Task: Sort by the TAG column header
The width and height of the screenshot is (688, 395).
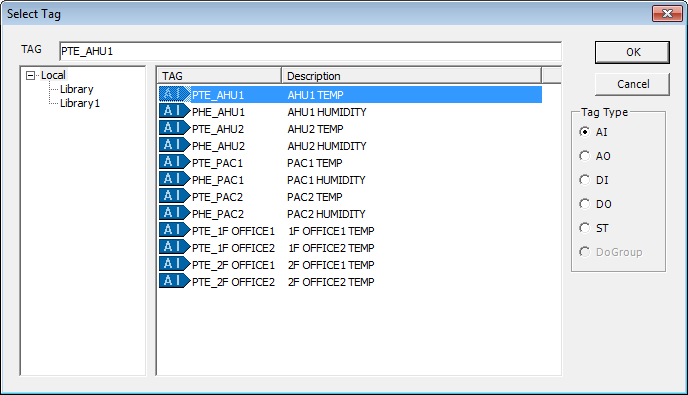Action: (x=219, y=75)
